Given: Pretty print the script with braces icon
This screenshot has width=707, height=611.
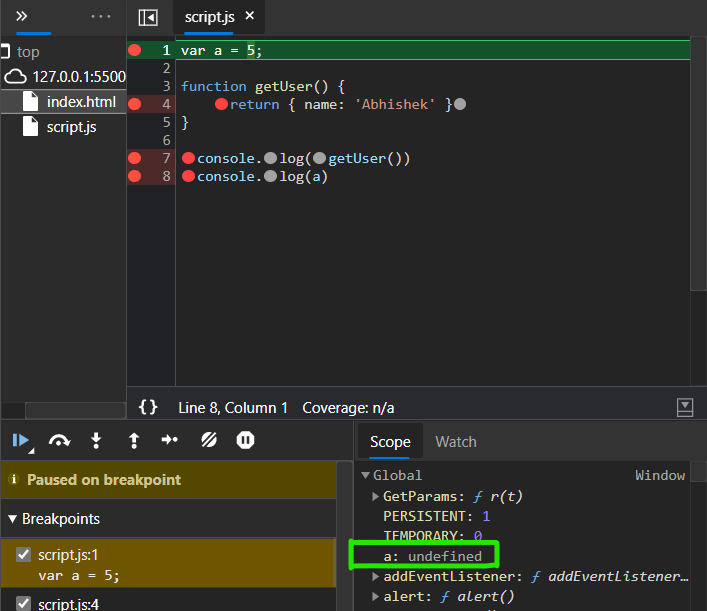Looking at the screenshot, I should pyautogui.click(x=148, y=407).
